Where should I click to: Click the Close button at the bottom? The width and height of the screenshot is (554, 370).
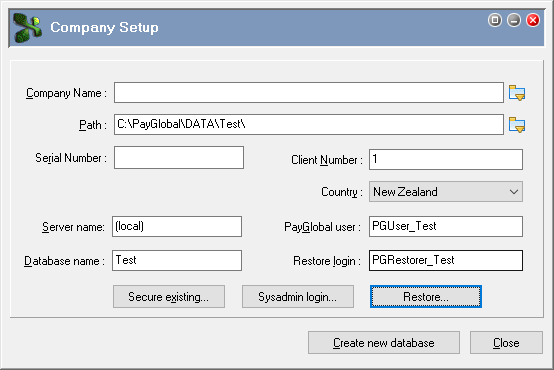506,342
